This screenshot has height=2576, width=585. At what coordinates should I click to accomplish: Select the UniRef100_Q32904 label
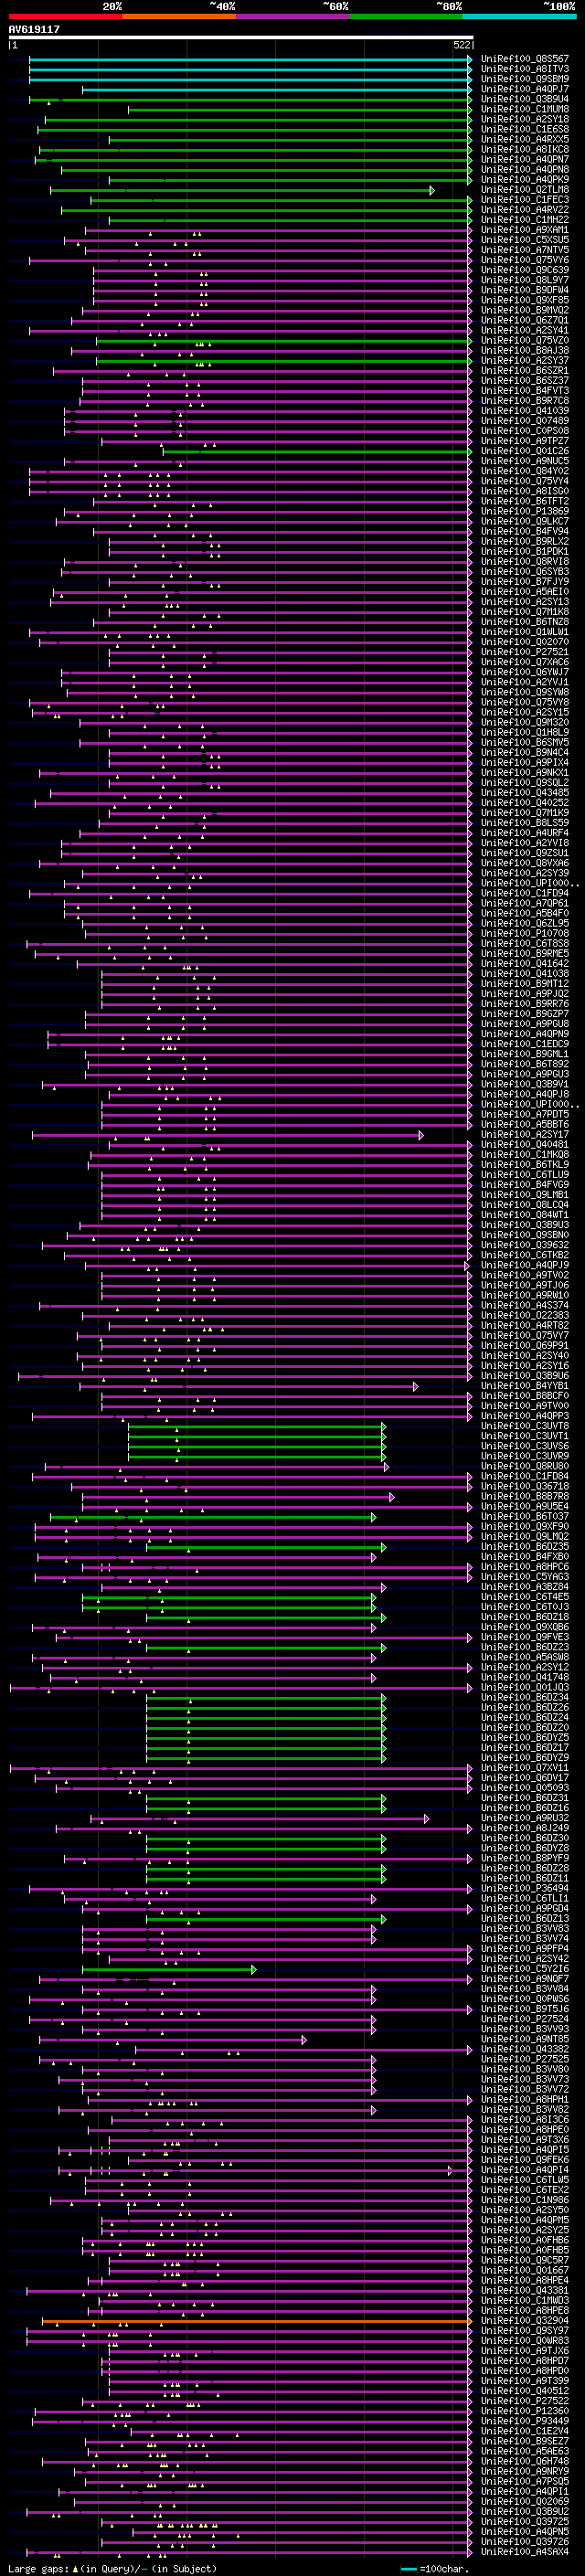click(525, 2322)
